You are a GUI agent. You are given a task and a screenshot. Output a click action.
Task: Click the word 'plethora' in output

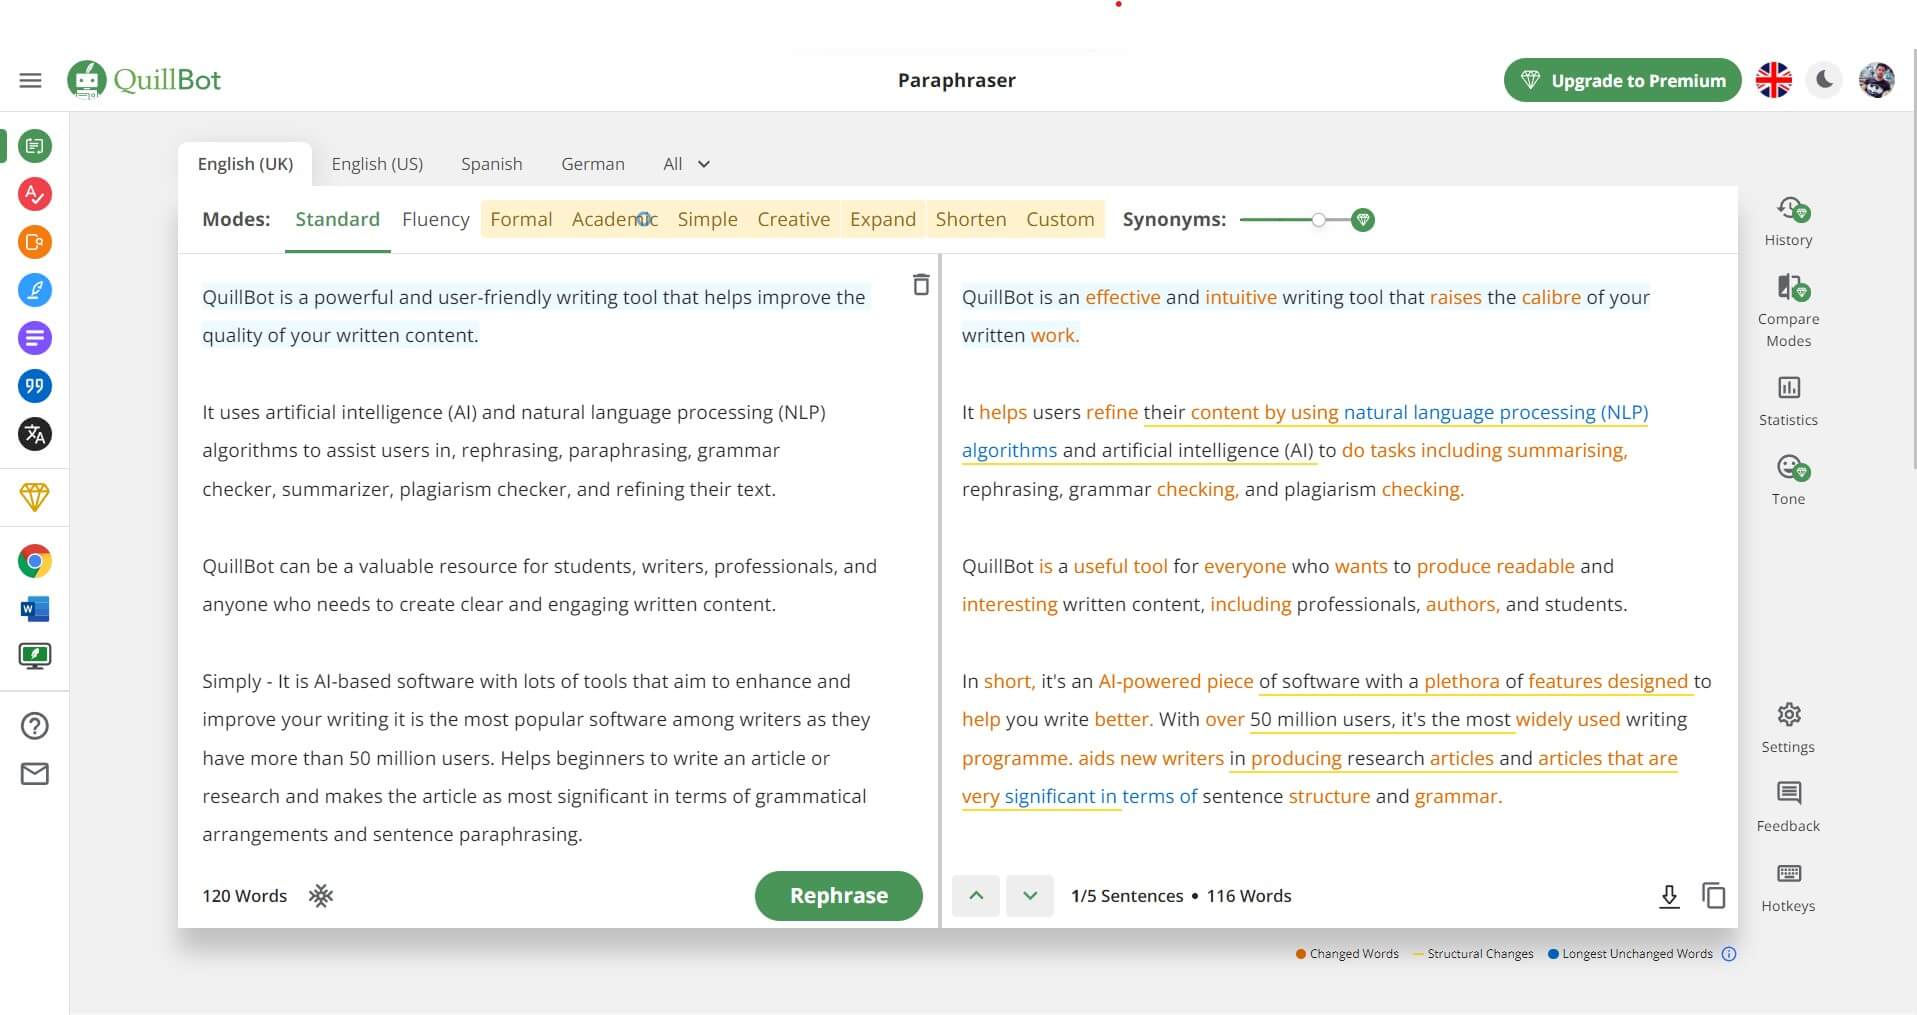click(x=1461, y=681)
